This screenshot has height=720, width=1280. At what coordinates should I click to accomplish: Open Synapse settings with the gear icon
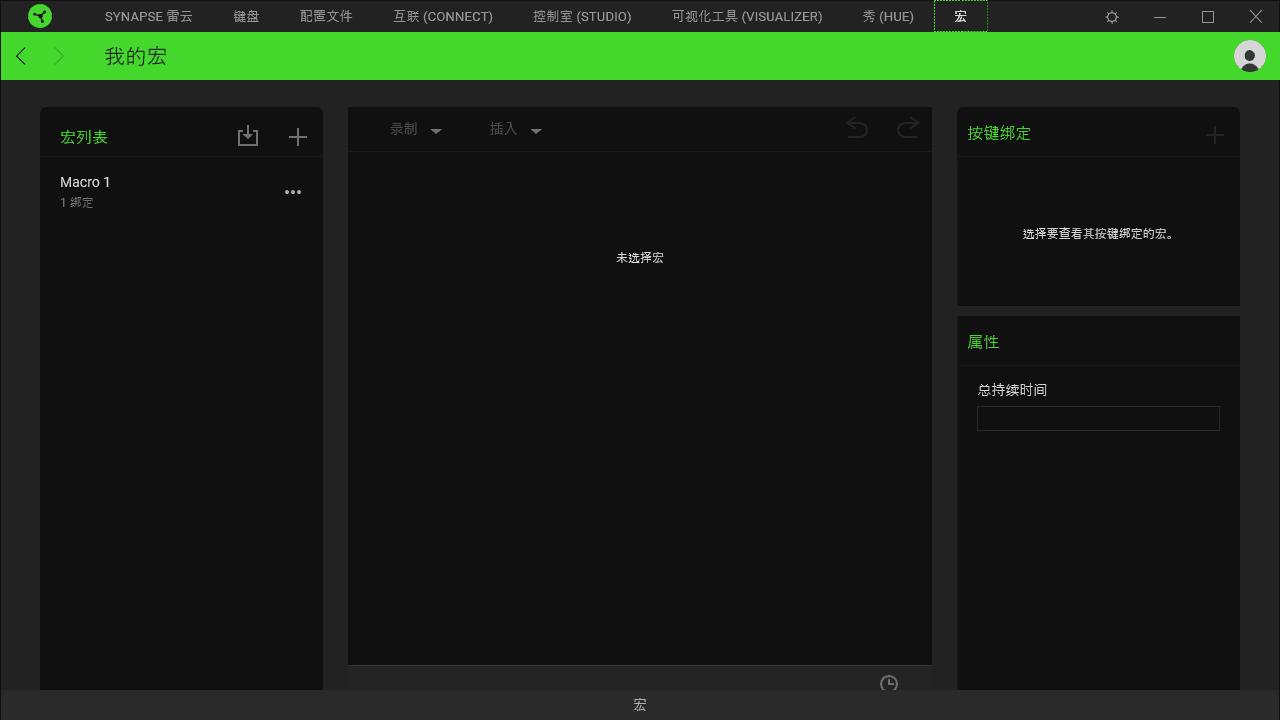[x=1111, y=16]
